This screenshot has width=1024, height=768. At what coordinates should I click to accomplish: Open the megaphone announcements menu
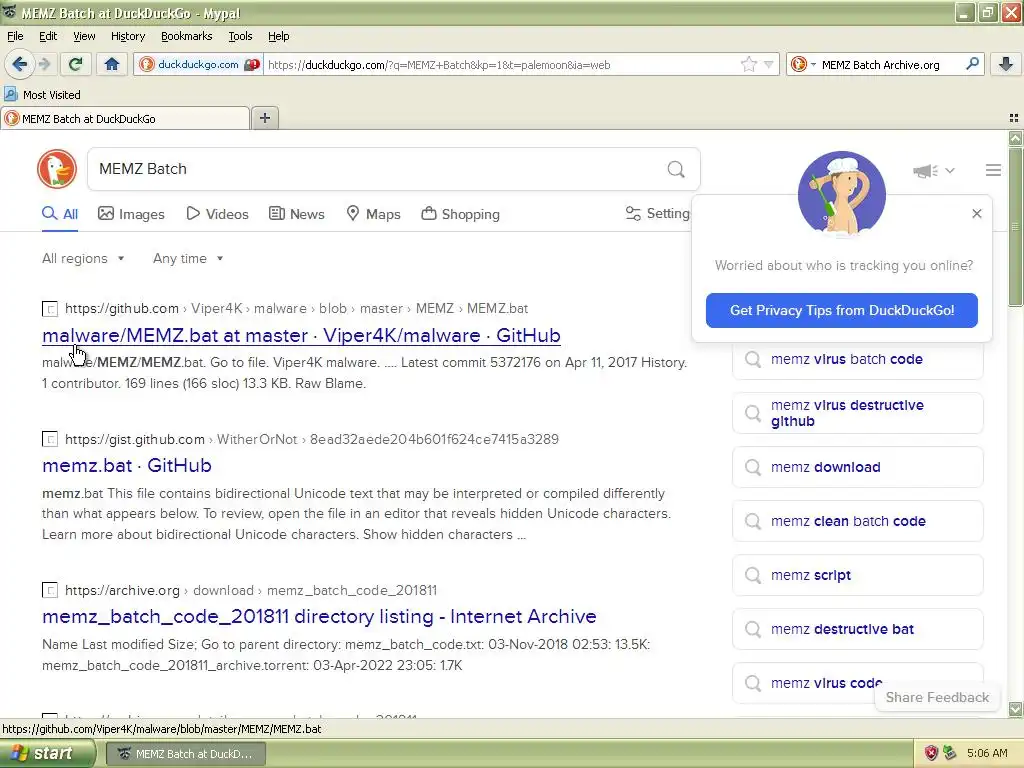coord(934,170)
